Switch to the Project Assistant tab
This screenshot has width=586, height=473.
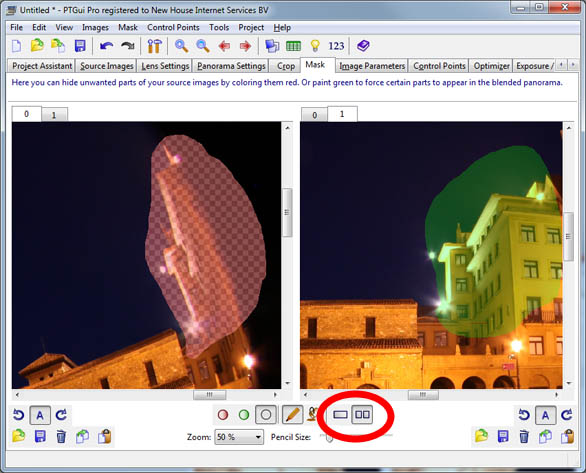[42, 66]
